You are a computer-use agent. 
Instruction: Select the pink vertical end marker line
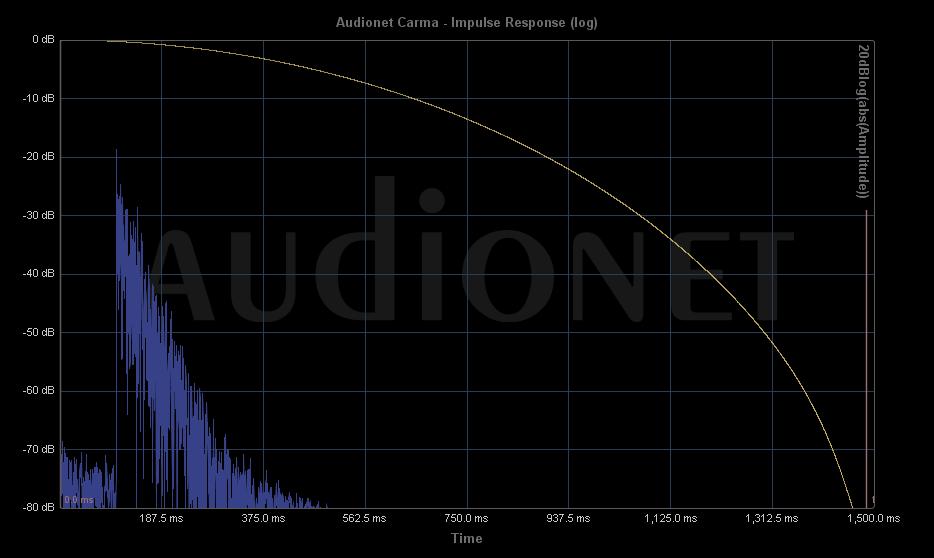tap(866, 359)
